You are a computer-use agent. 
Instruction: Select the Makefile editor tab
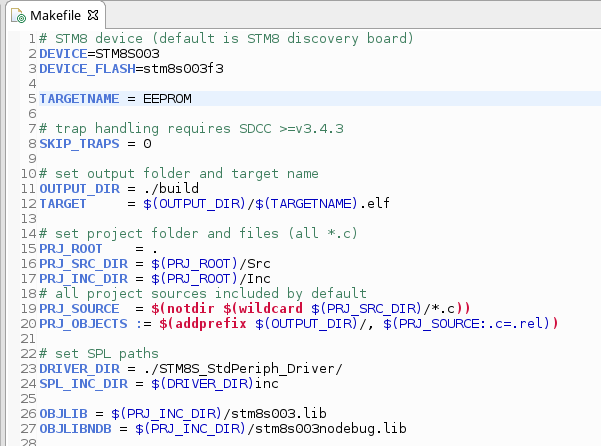[55, 15]
